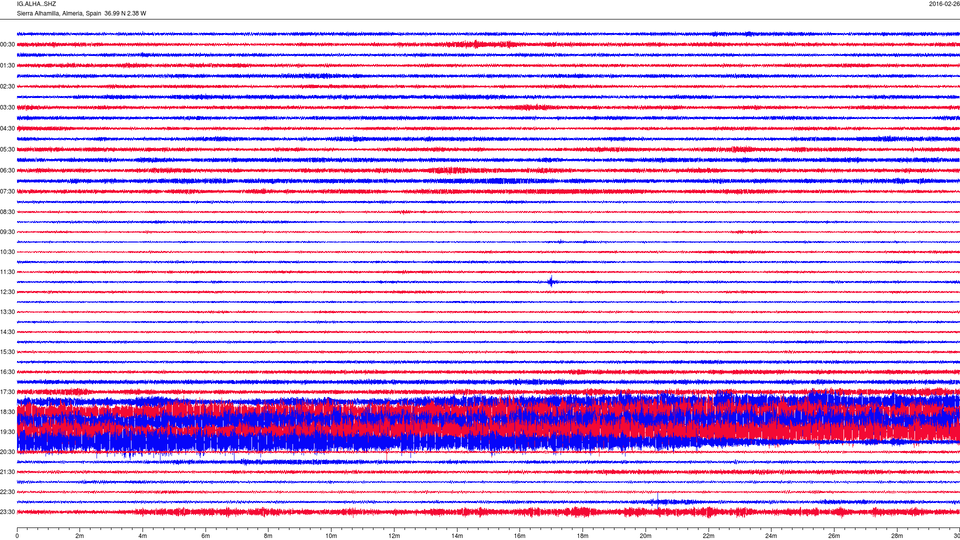Select the 21:30 time label
The image size is (960, 540).
coord(7,472)
